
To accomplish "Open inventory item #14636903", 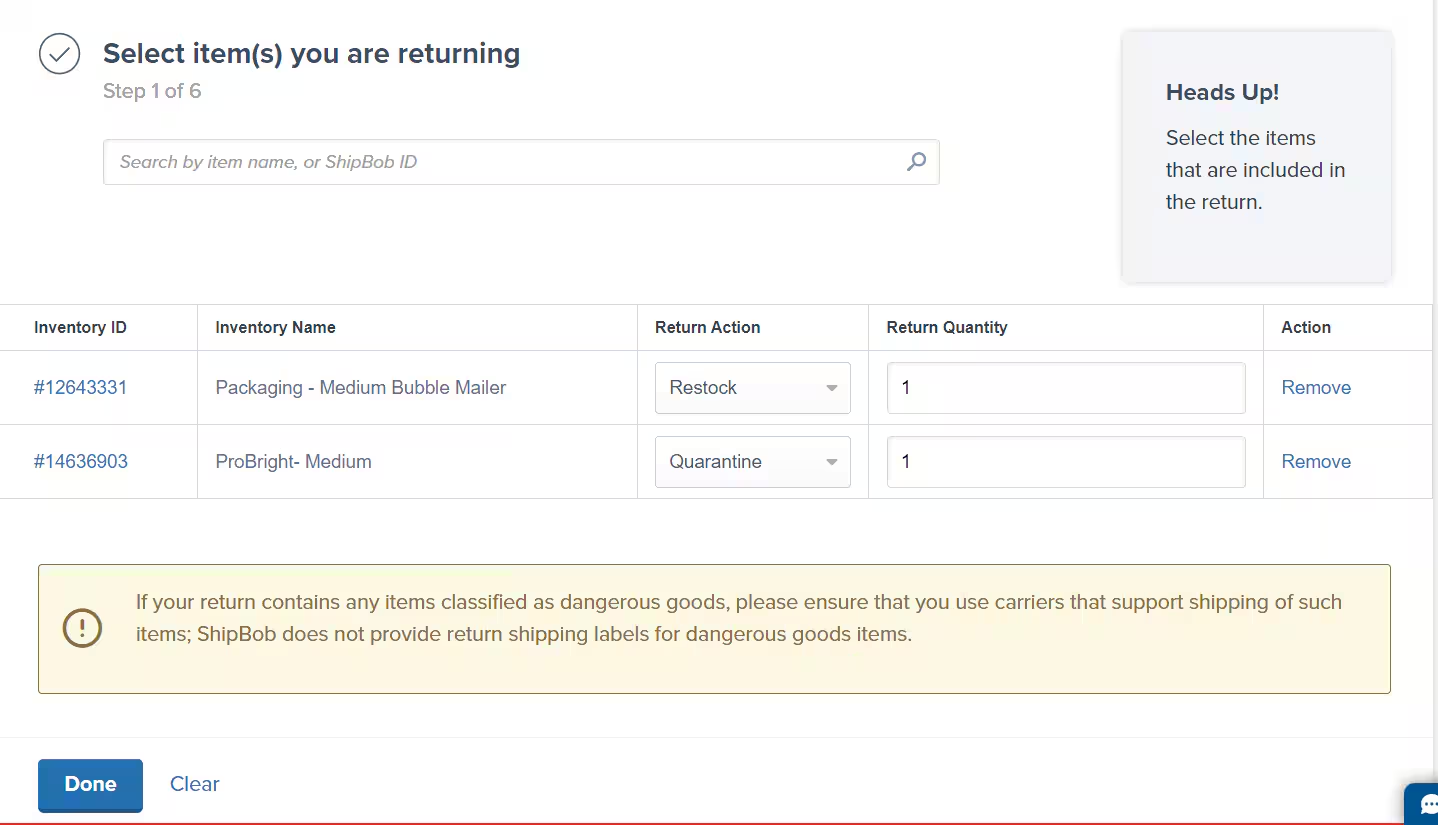I will 81,461.
